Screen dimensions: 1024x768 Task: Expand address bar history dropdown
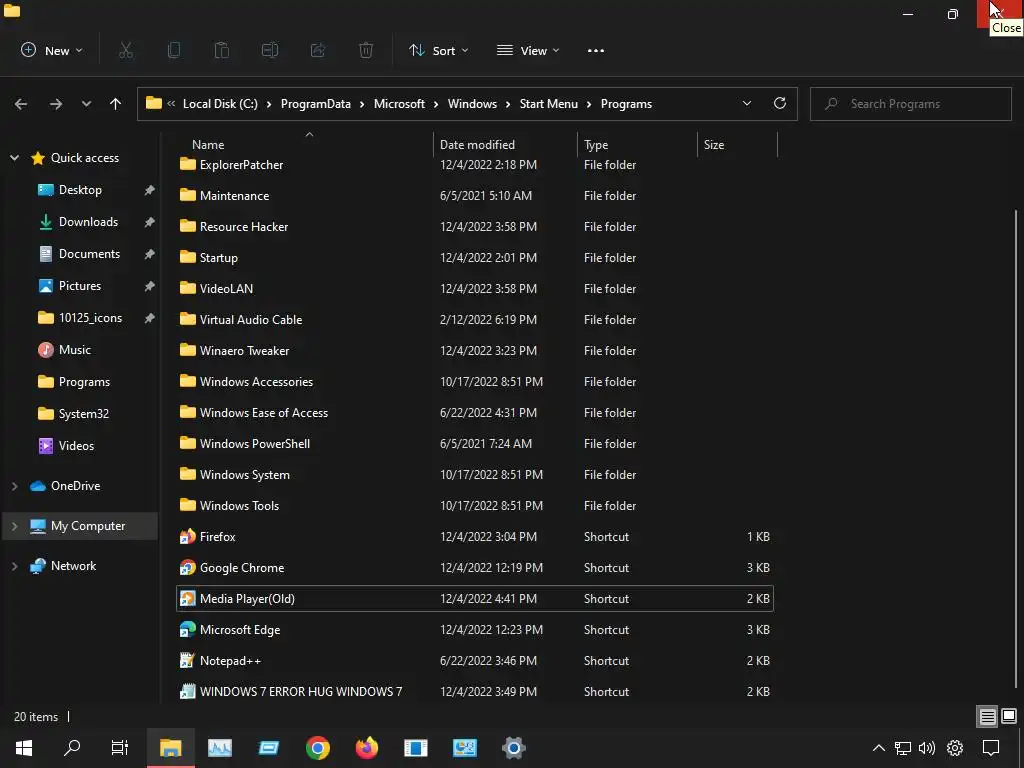746,103
